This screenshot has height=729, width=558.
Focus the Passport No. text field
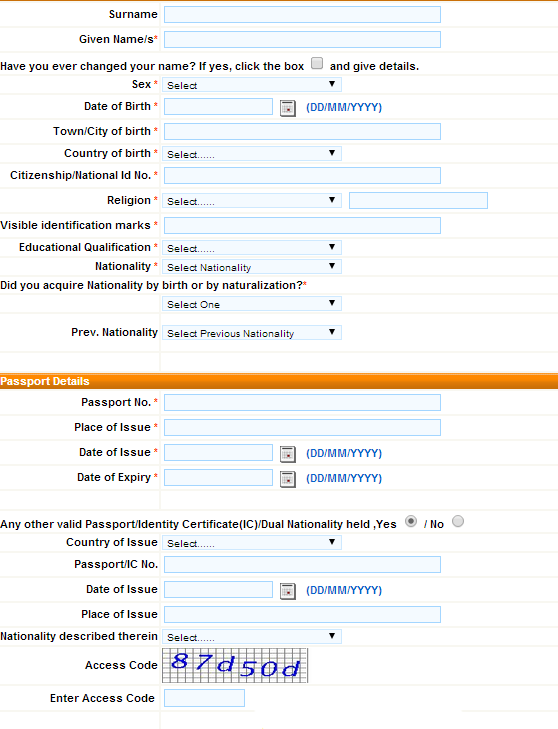tap(302, 403)
